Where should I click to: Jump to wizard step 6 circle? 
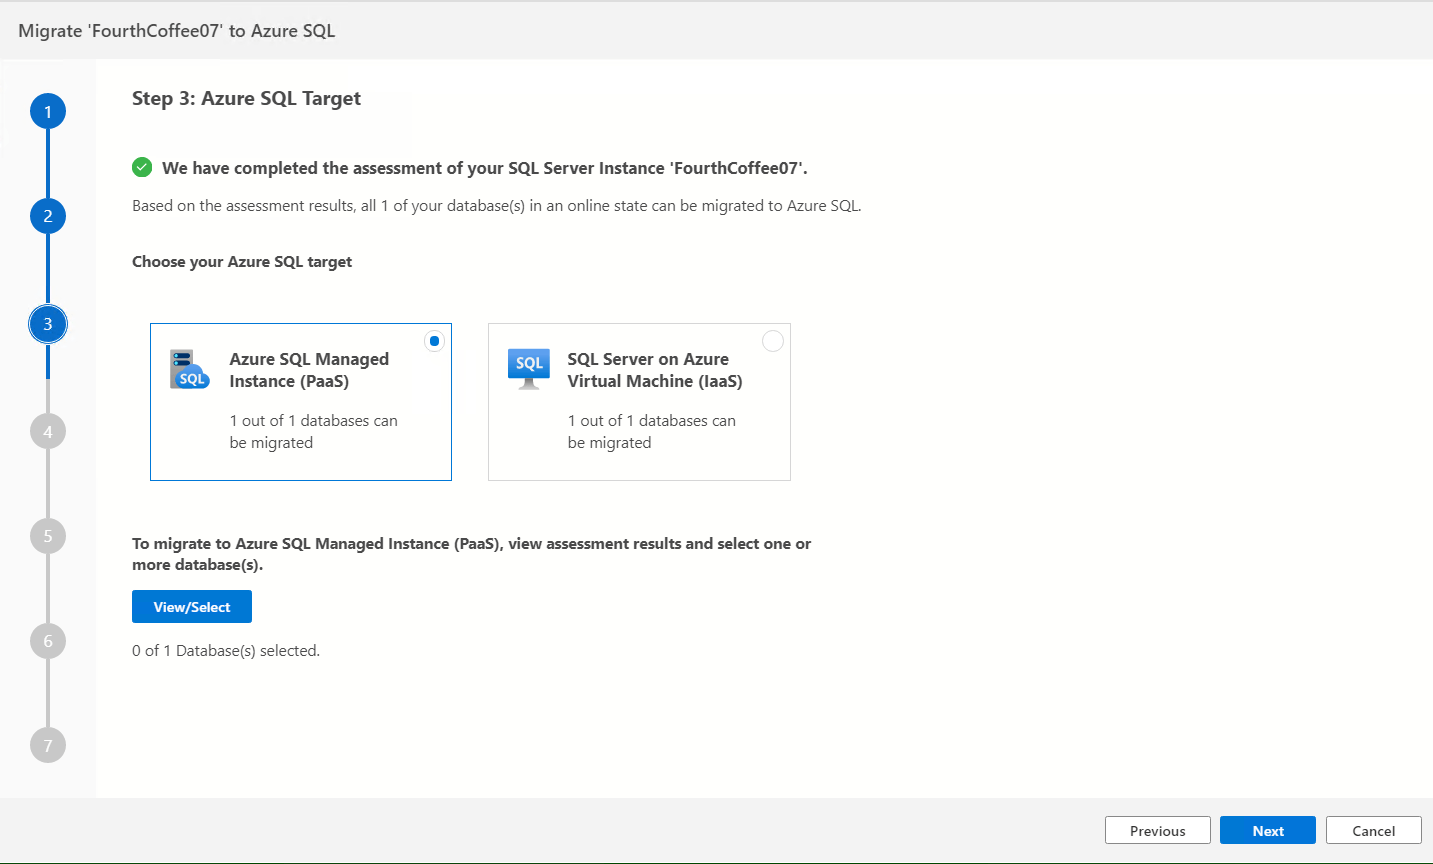pos(48,641)
